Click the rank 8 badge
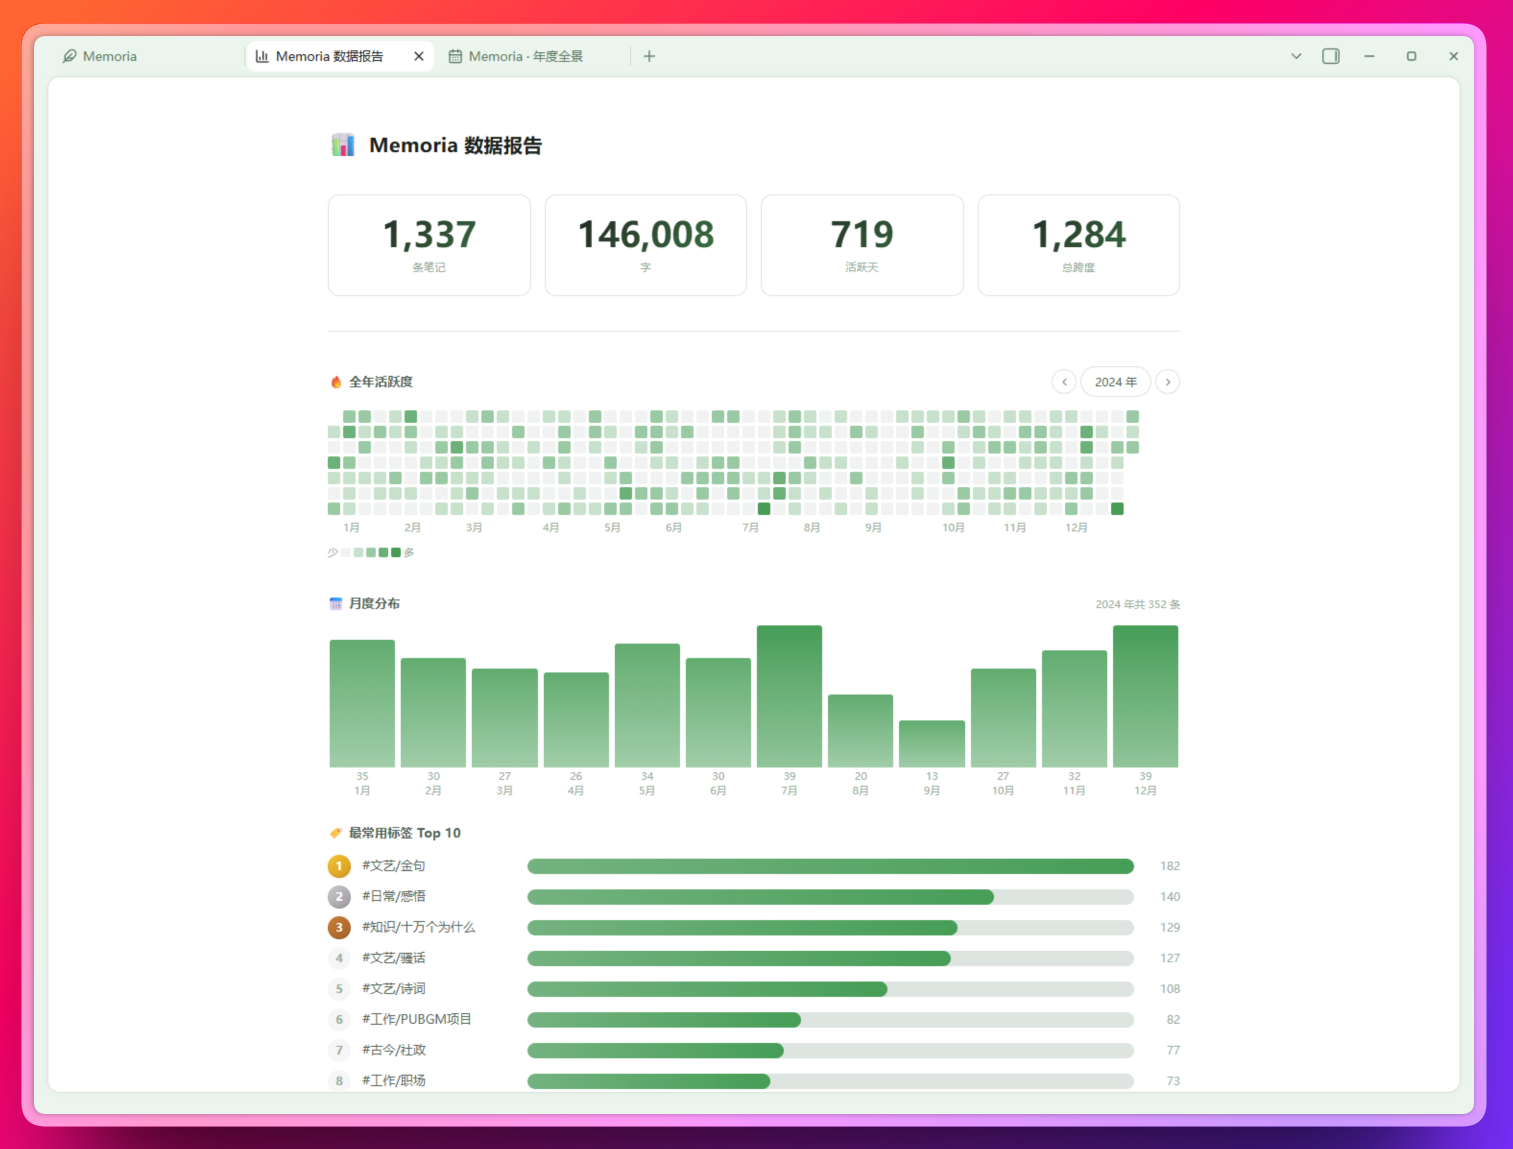Viewport: 1513px width, 1149px height. click(339, 1081)
